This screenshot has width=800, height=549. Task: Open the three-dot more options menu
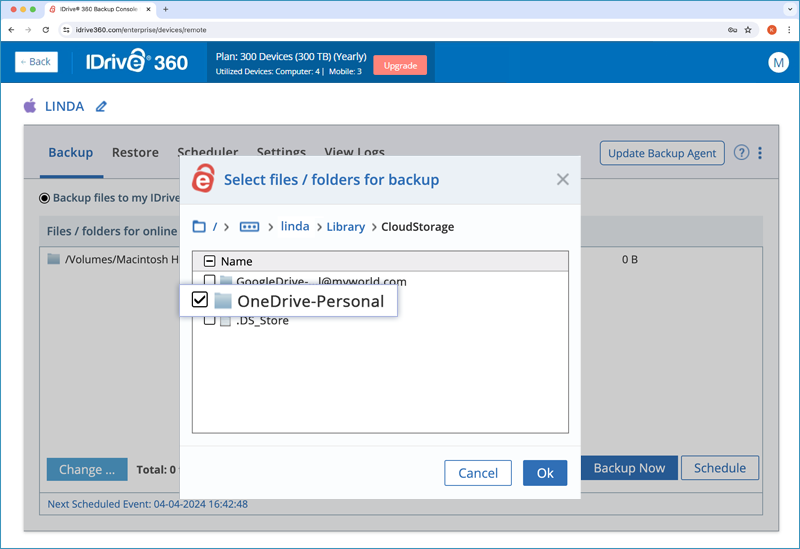(760, 153)
